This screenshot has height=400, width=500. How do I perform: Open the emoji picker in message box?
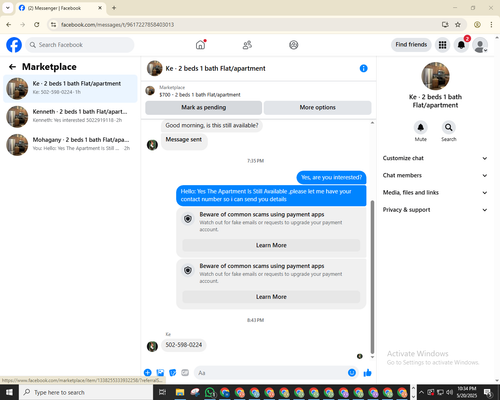[x=352, y=373]
